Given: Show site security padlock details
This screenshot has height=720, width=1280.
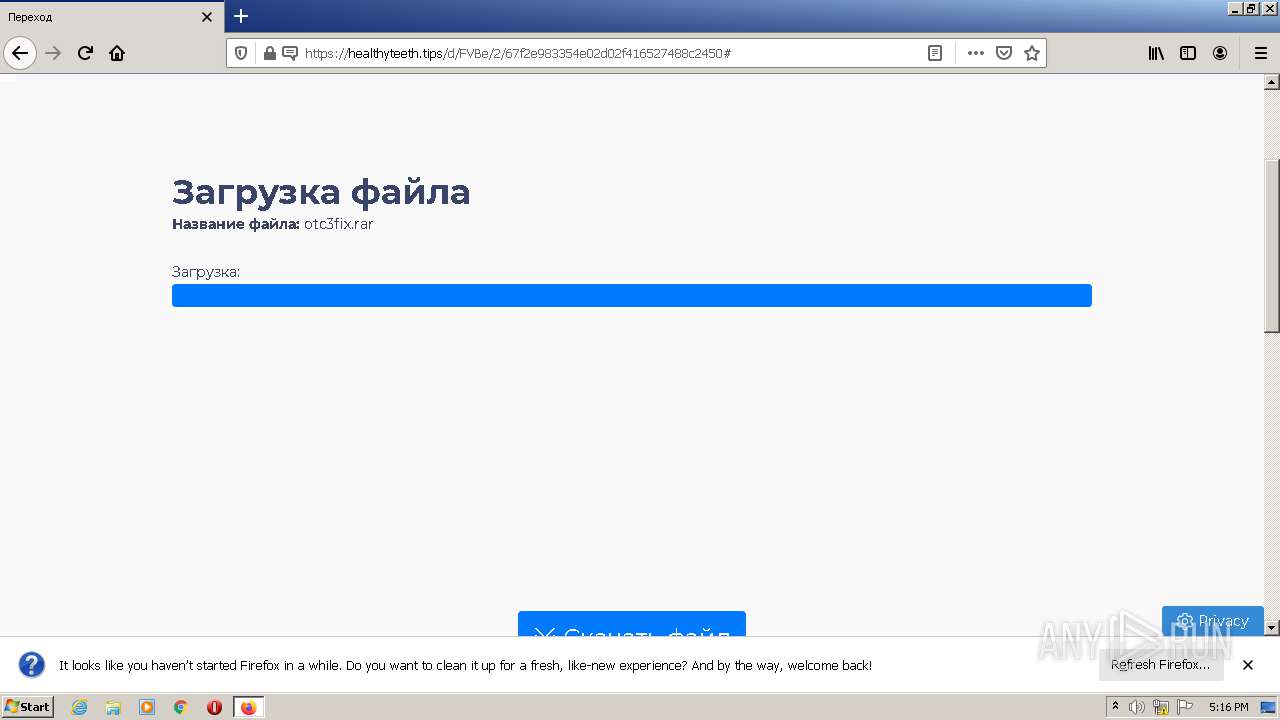Looking at the screenshot, I should tap(269, 53).
